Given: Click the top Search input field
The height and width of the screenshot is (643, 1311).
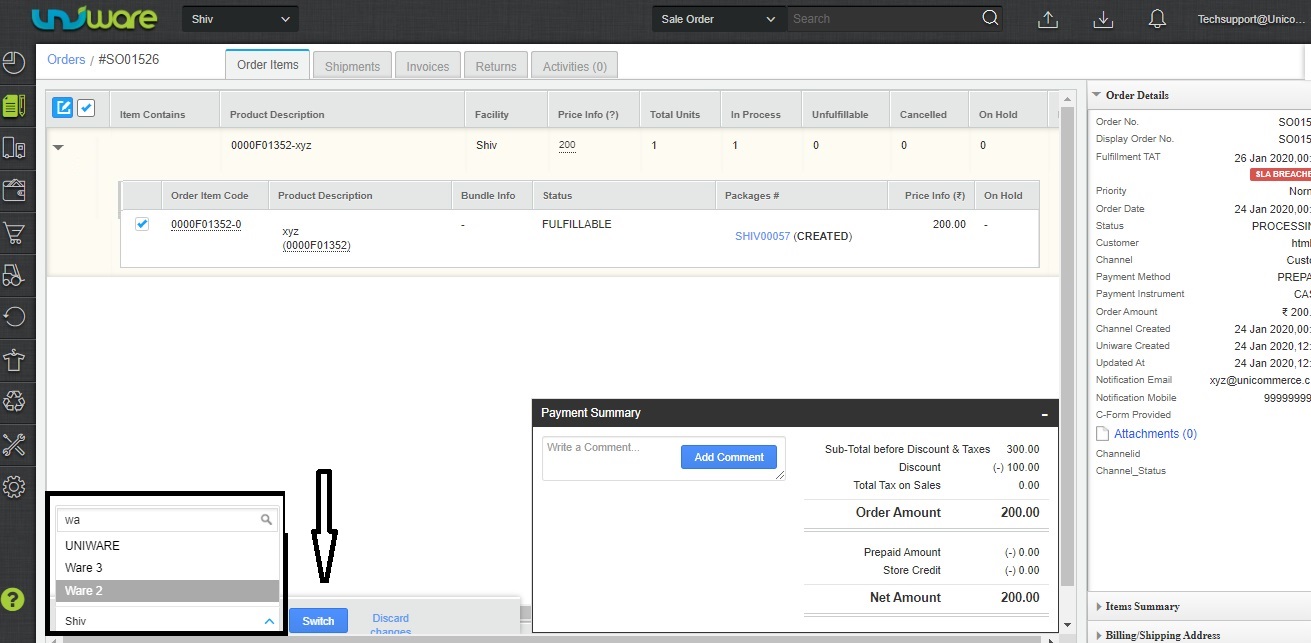Looking at the screenshot, I should pos(883,19).
